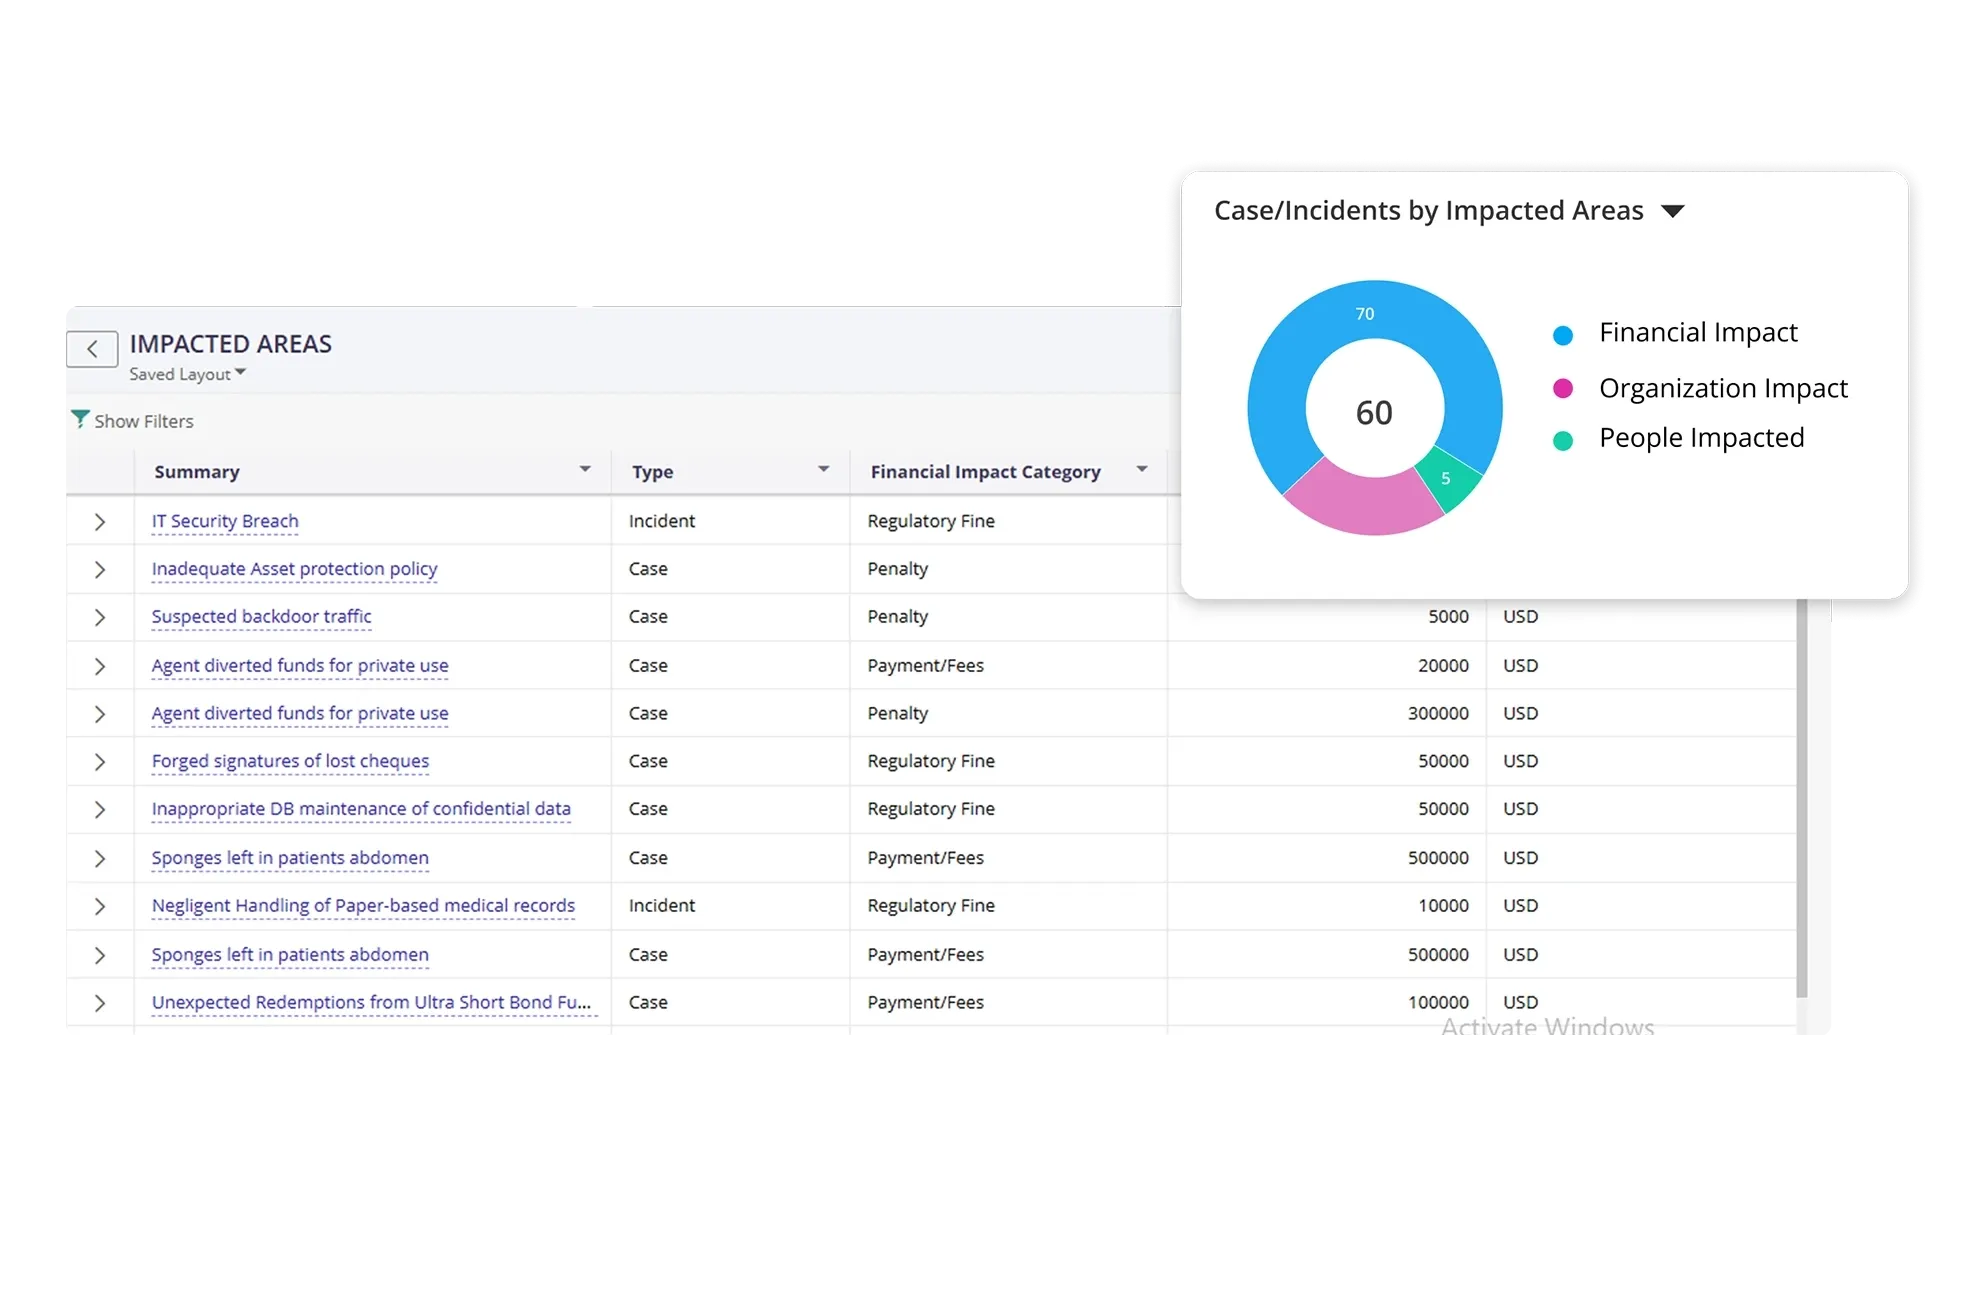
Task: Open the Financial Impact Category column menu
Action: pos(1141,469)
